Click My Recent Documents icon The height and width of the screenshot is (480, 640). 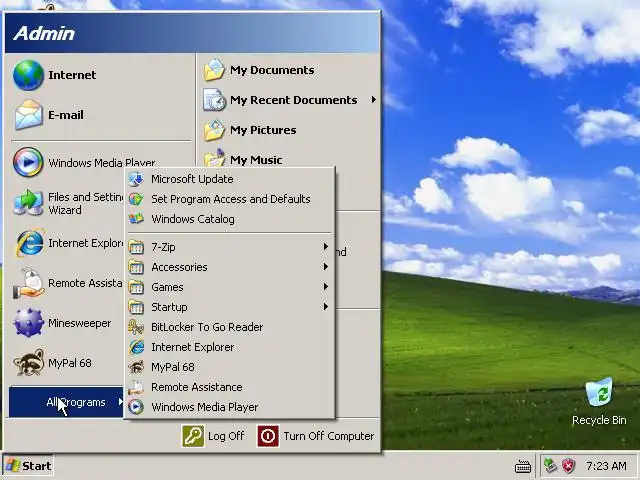[x=214, y=100]
